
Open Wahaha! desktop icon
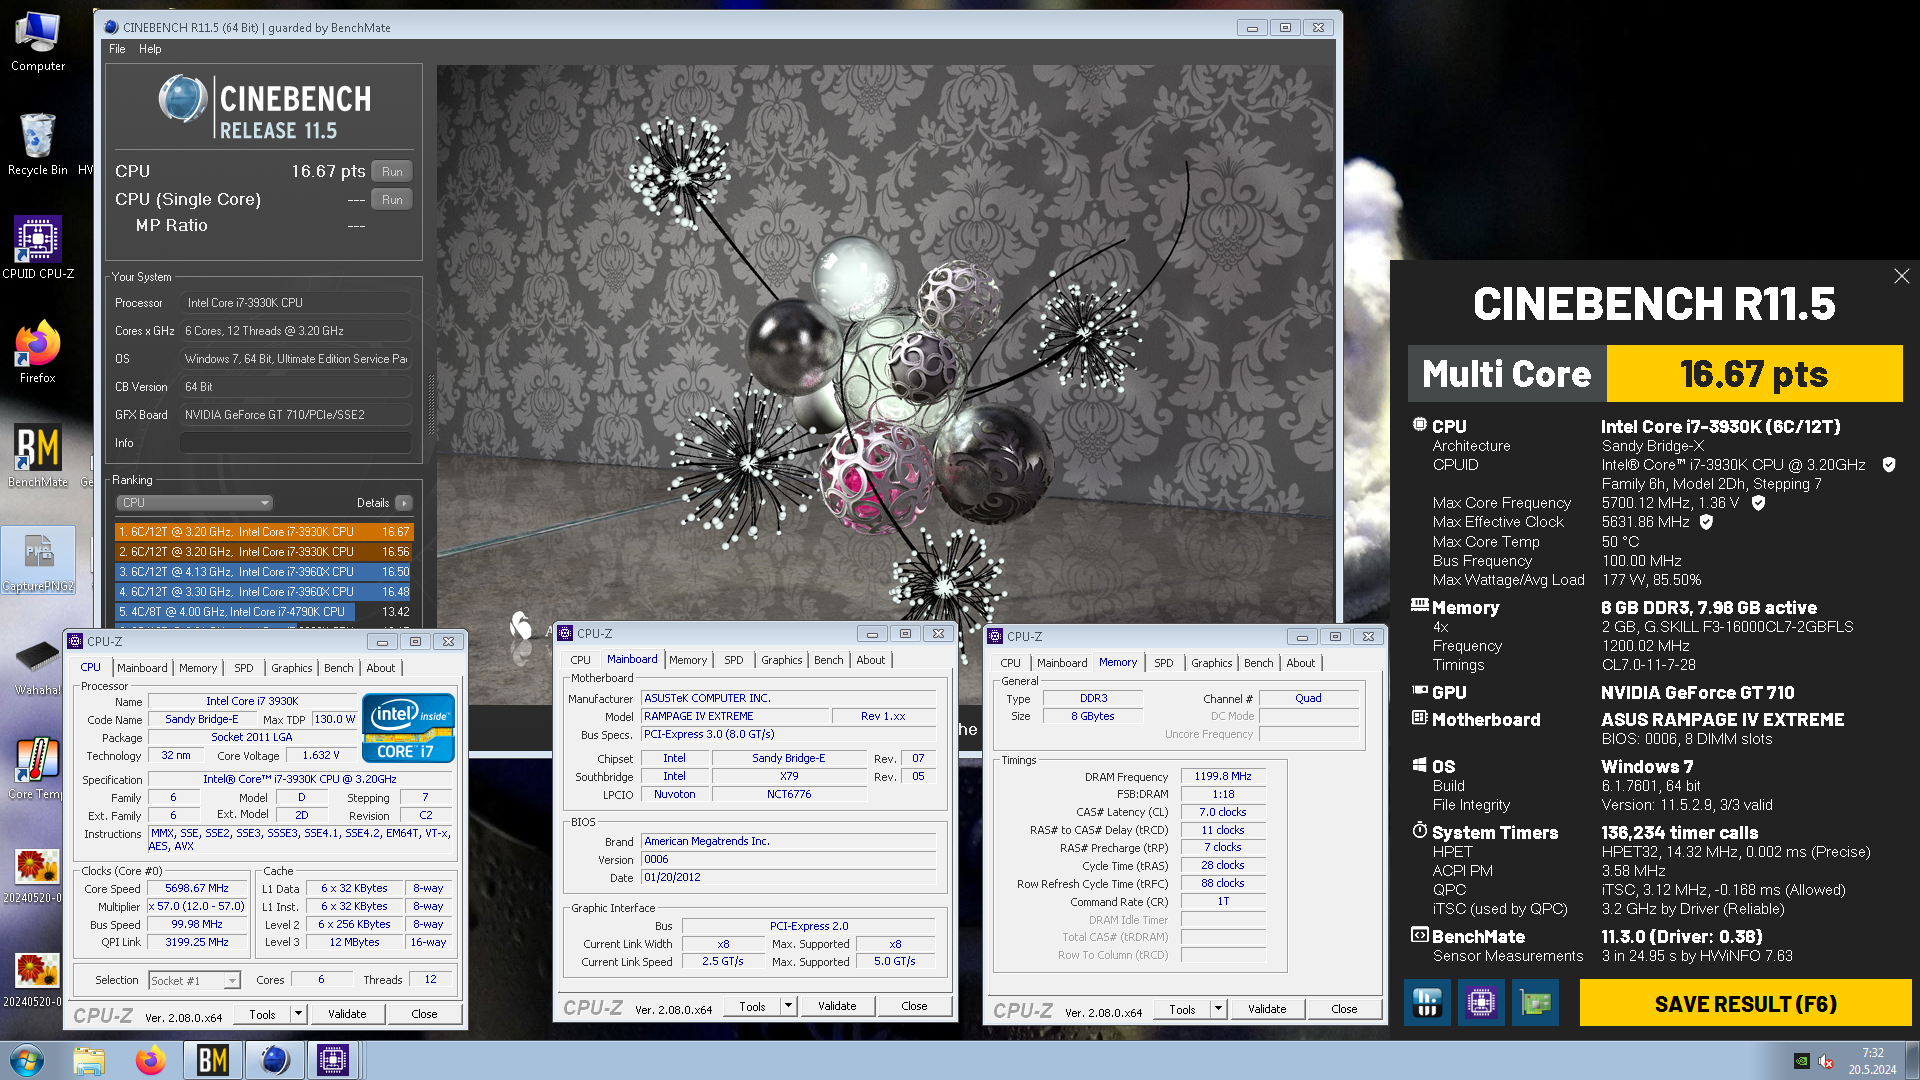pos(38,665)
